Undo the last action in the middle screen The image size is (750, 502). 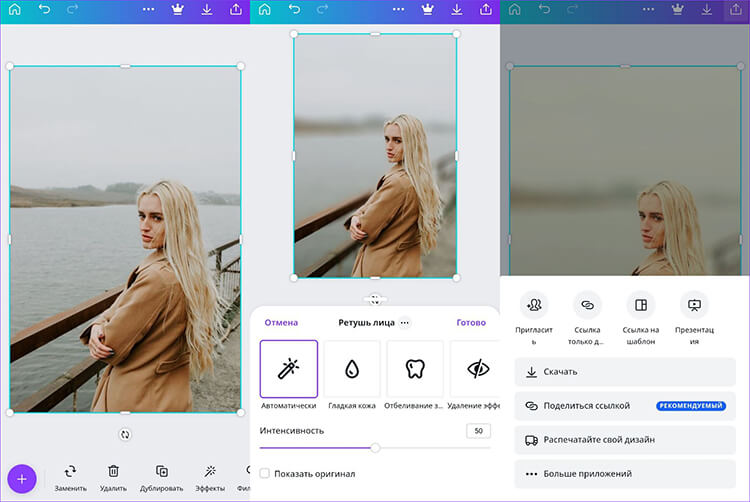[x=294, y=9]
